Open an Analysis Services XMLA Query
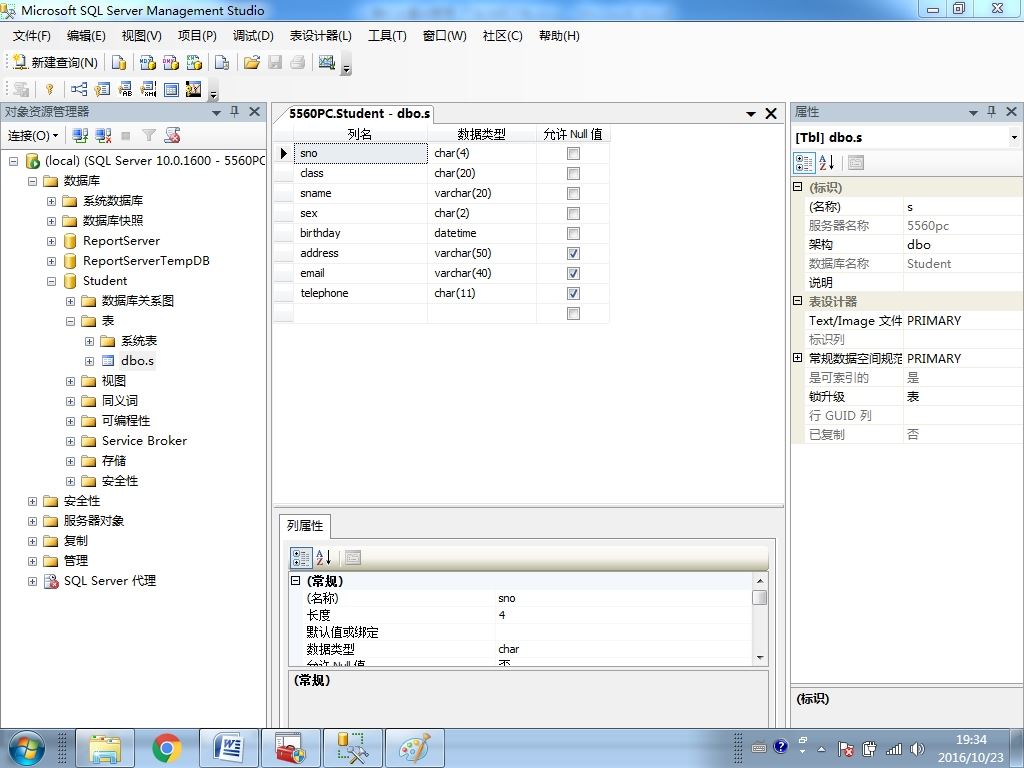 (194, 62)
